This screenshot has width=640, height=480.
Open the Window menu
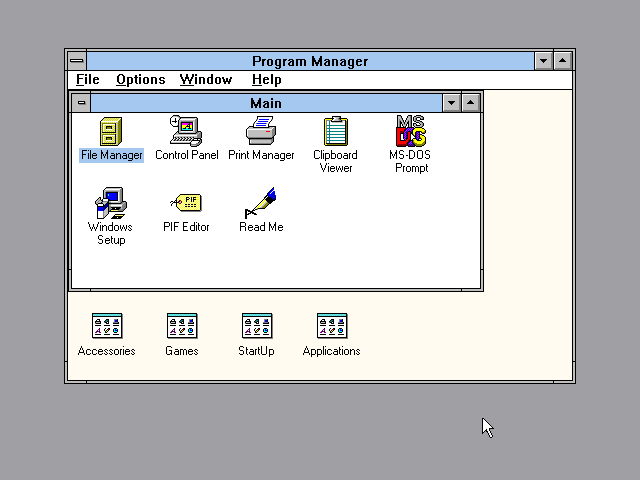point(206,80)
